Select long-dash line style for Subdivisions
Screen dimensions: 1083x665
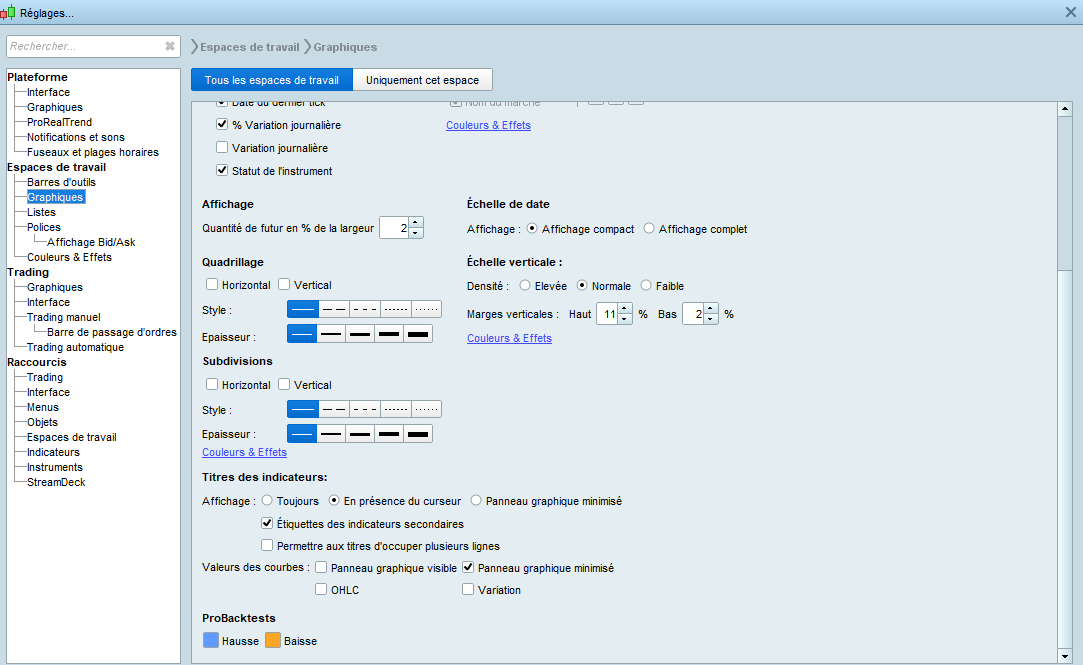[x=334, y=409]
